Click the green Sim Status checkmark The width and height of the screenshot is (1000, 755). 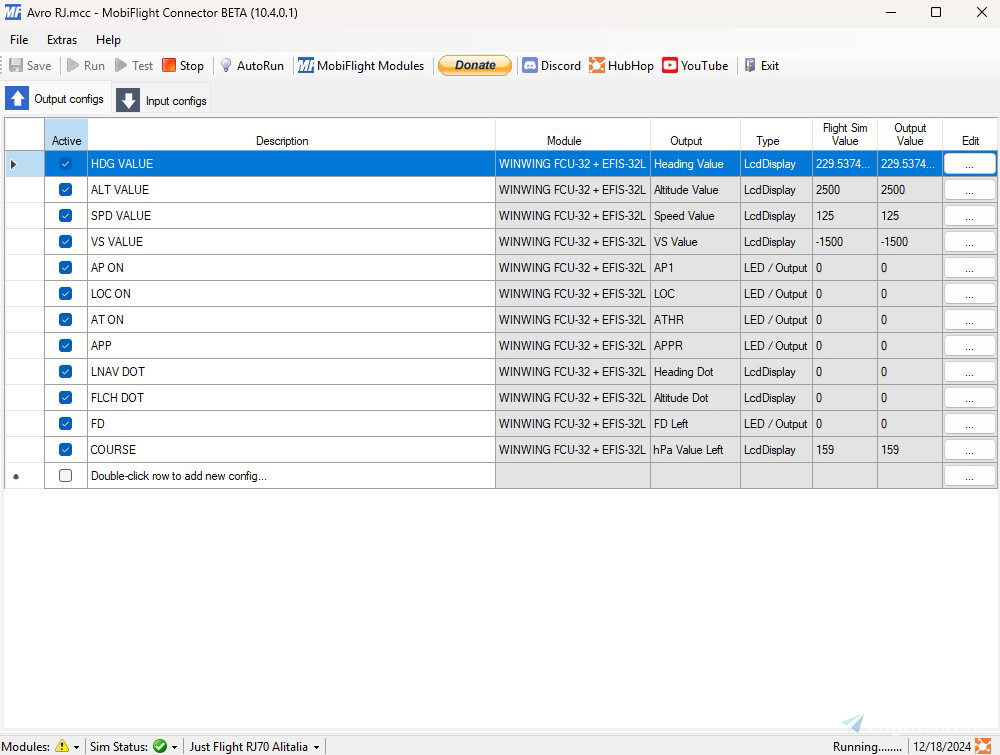(160, 746)
